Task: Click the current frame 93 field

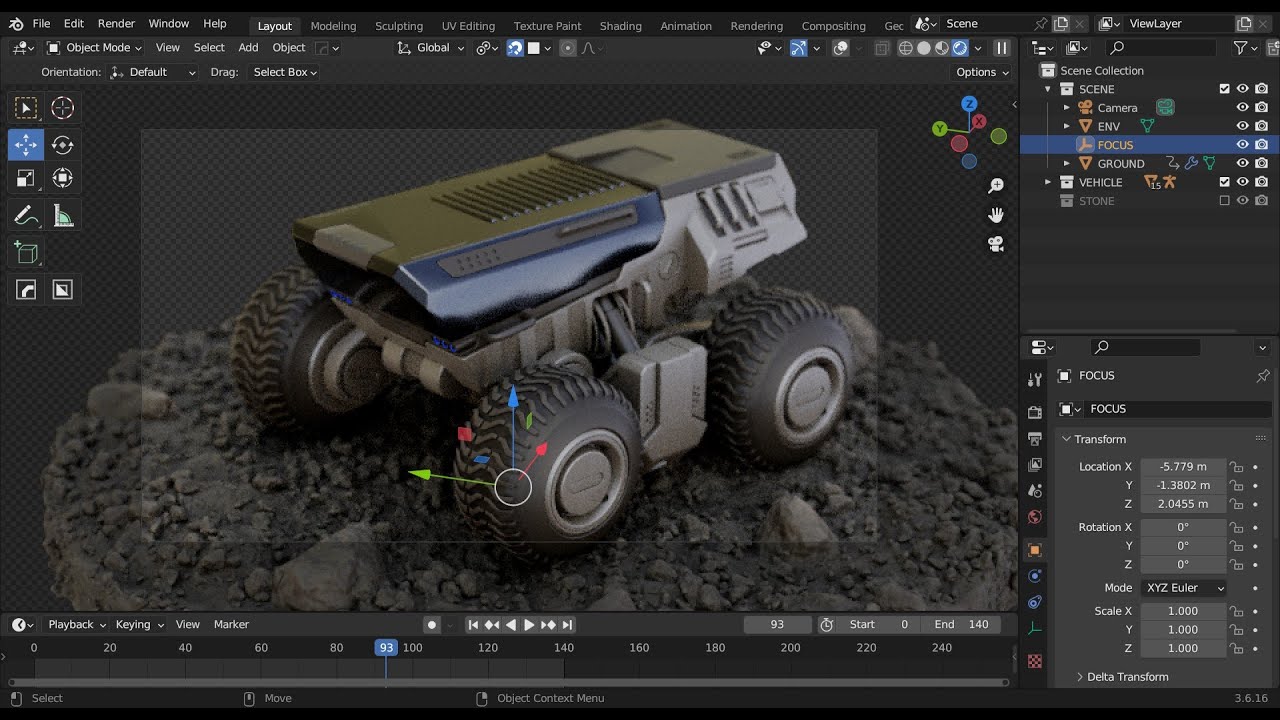Action: [x=777, y=624]
